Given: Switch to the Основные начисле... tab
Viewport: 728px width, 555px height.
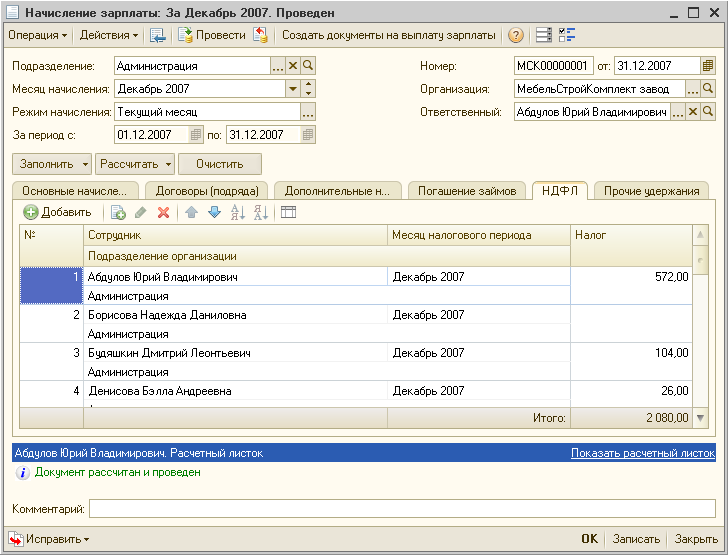Looking at the screenshot, I should (75, 191).
